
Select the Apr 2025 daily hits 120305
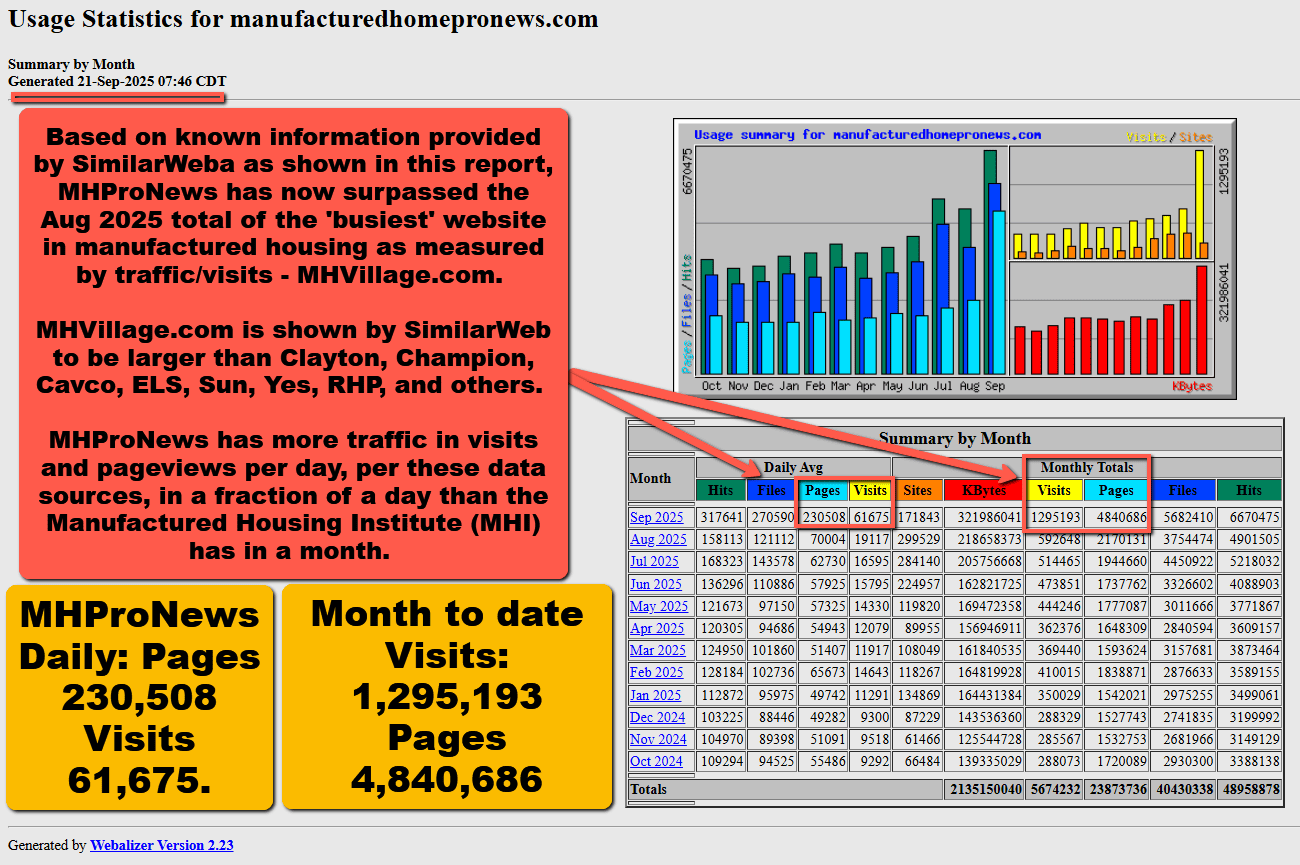pos(720,628)
